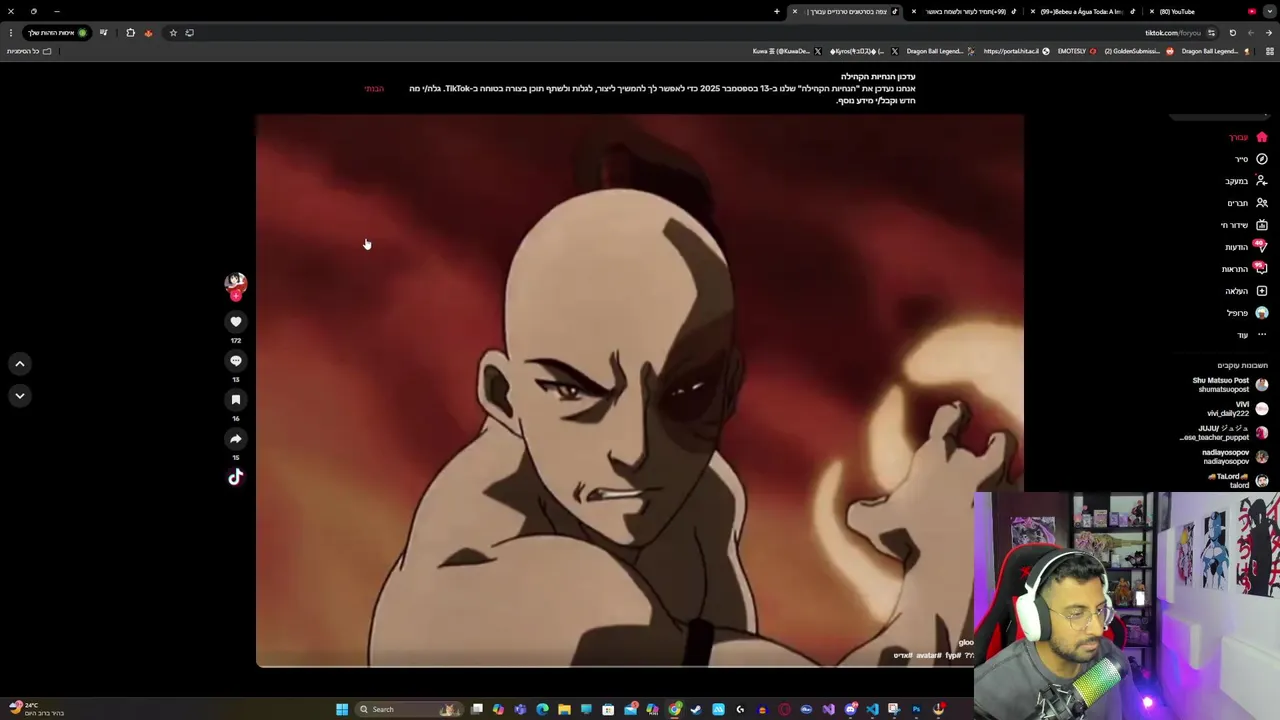Open Activity notifications icon with the 95 badge
Image resolution: width=1280 pixels, height=720 pixels.
pyautogui.click(x=1261, y=268)
